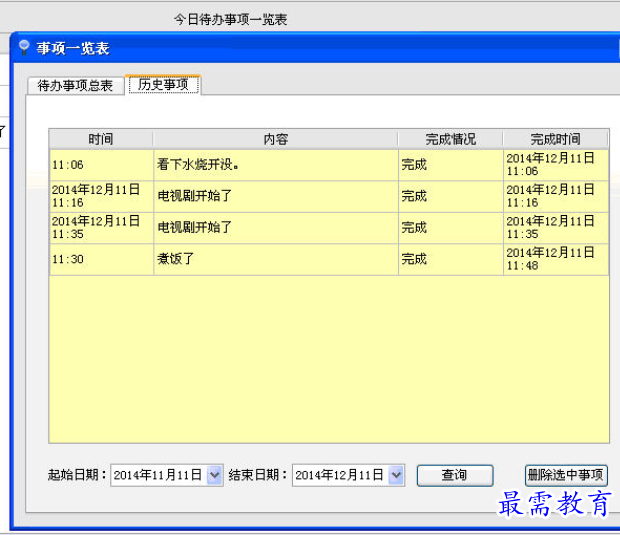620x535 pixels.
Task: Click the 删除选中事项 button
Action: [566, 476]
